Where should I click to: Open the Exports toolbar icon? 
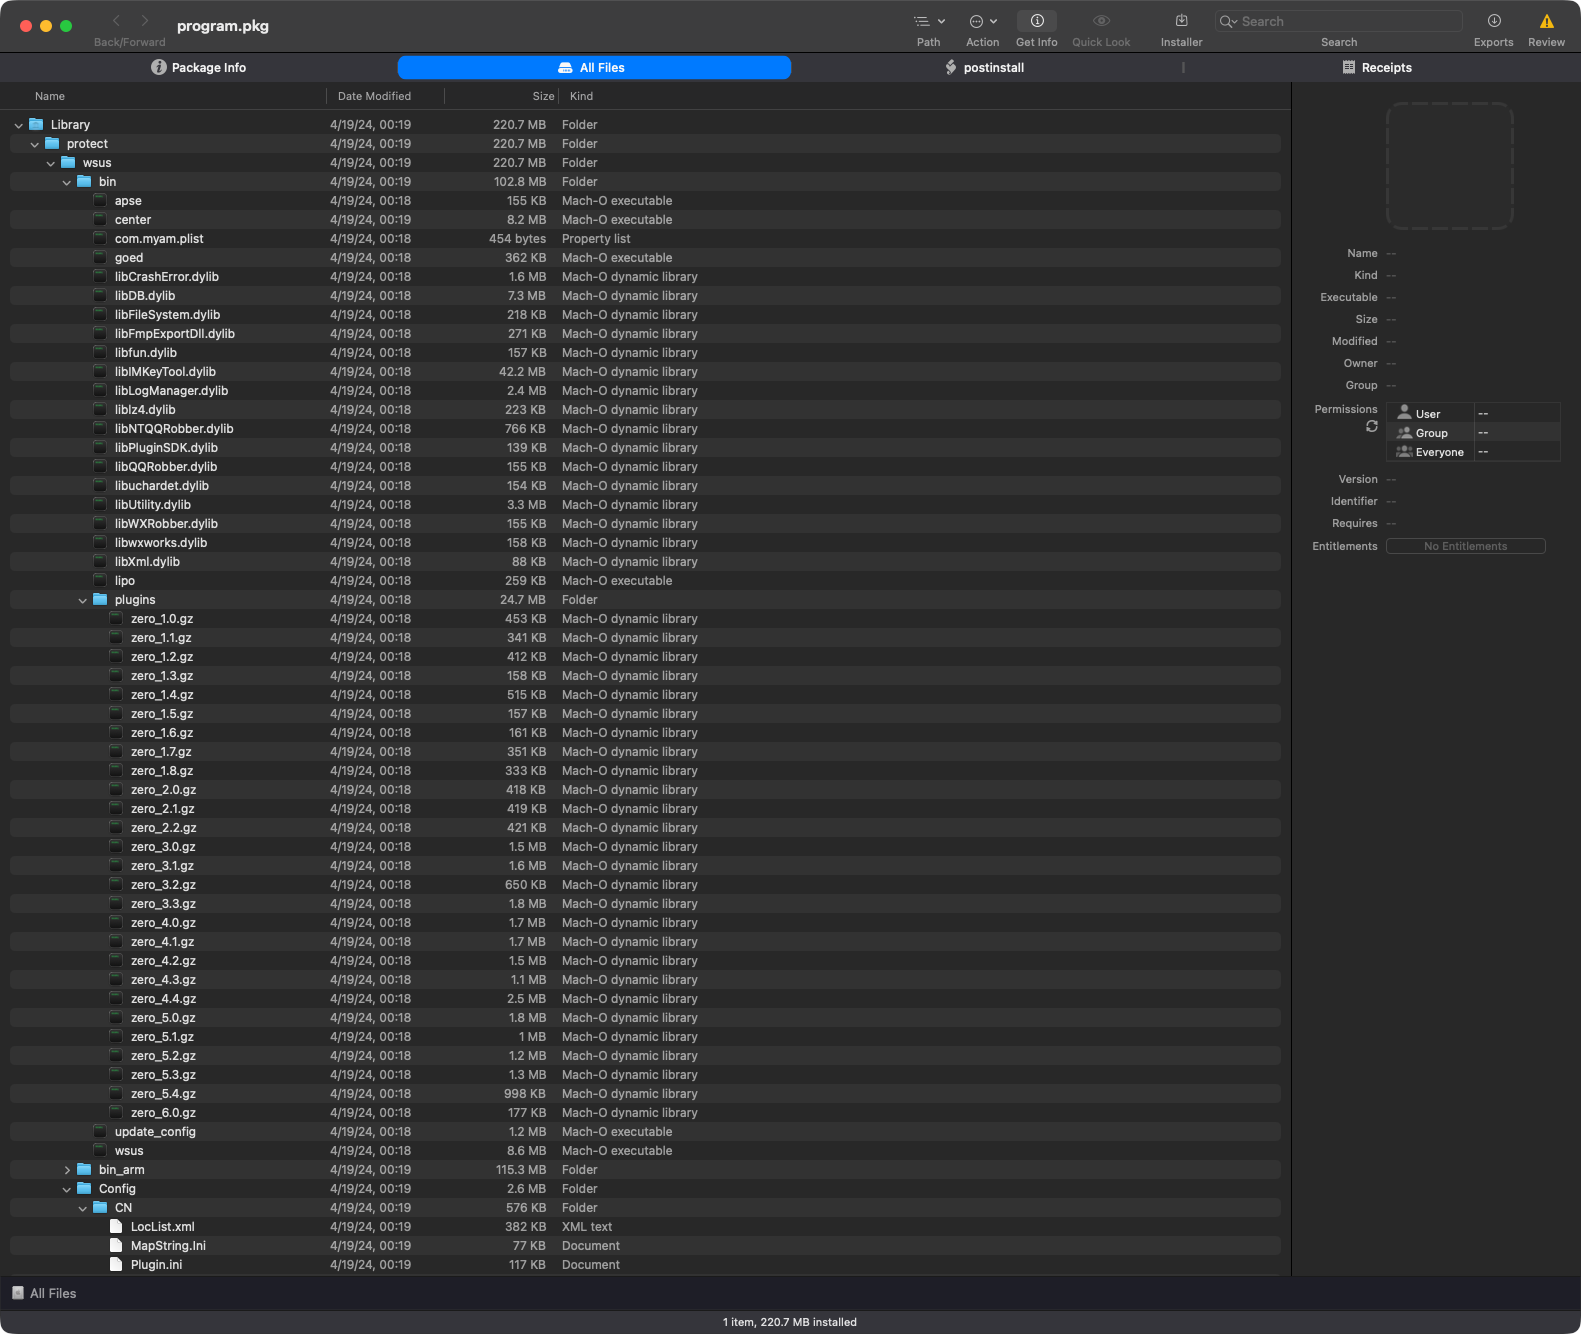coord(1493,22)
